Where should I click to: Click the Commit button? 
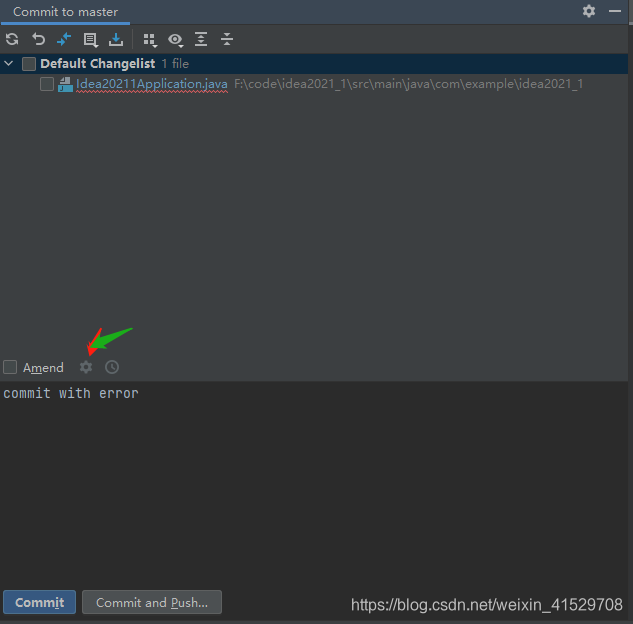pos(40,602)
